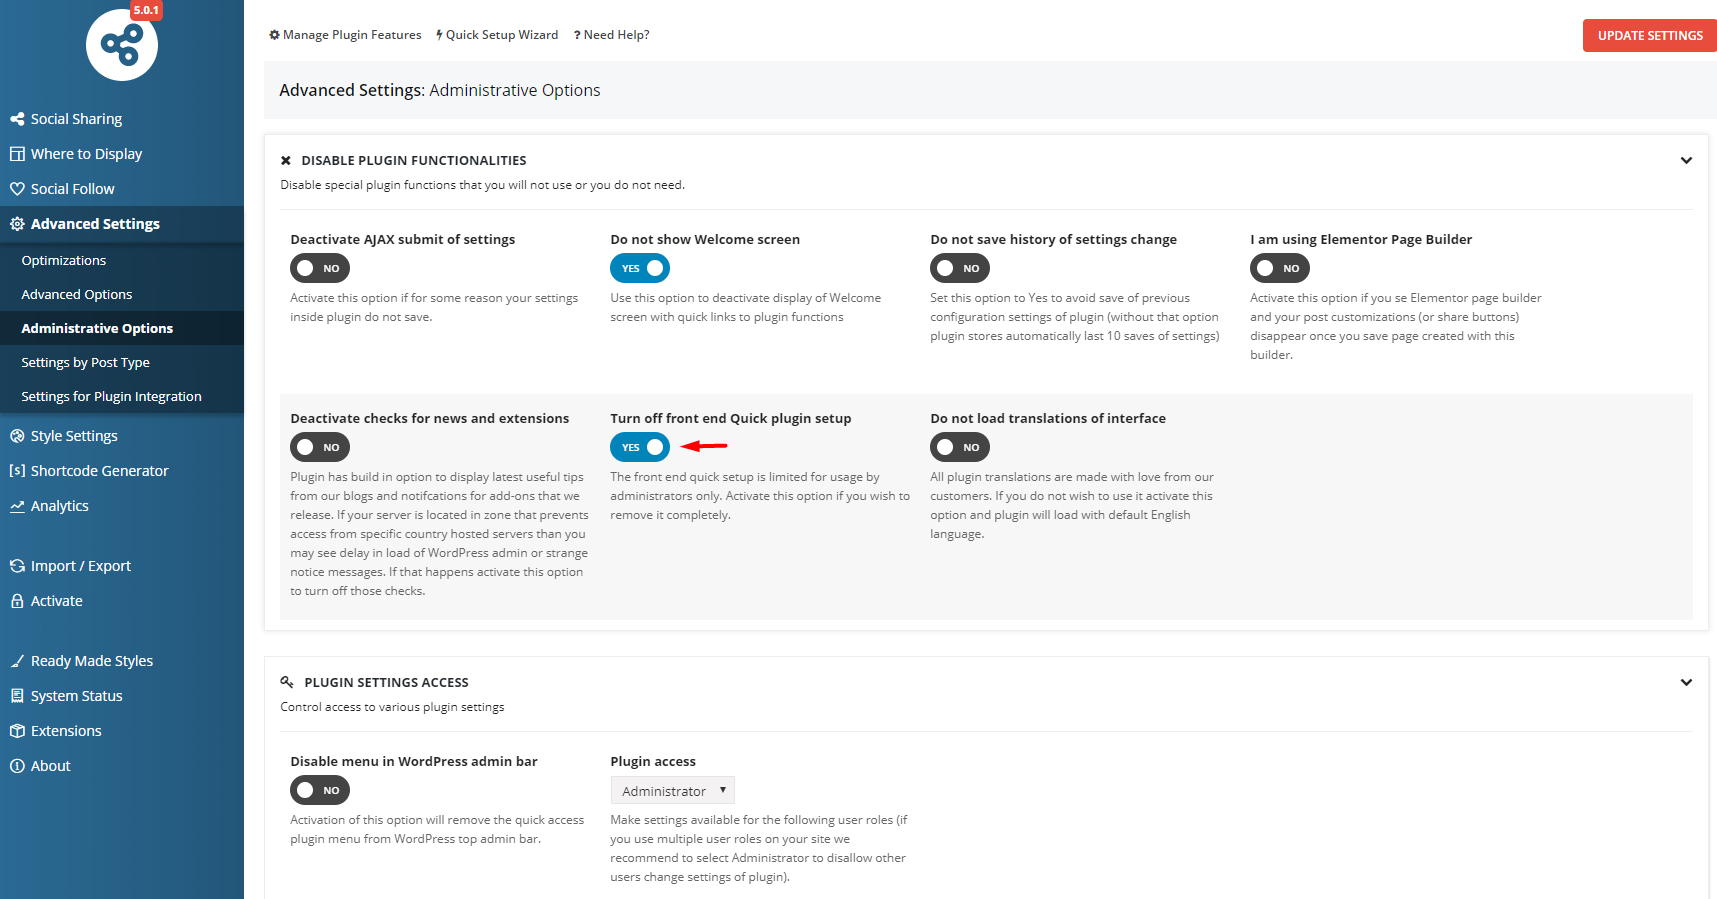Image resolution: width=1717 pixels, height=899 pixels.
Task: Click the Social Follow heart icon
Action: coord(17,189)
